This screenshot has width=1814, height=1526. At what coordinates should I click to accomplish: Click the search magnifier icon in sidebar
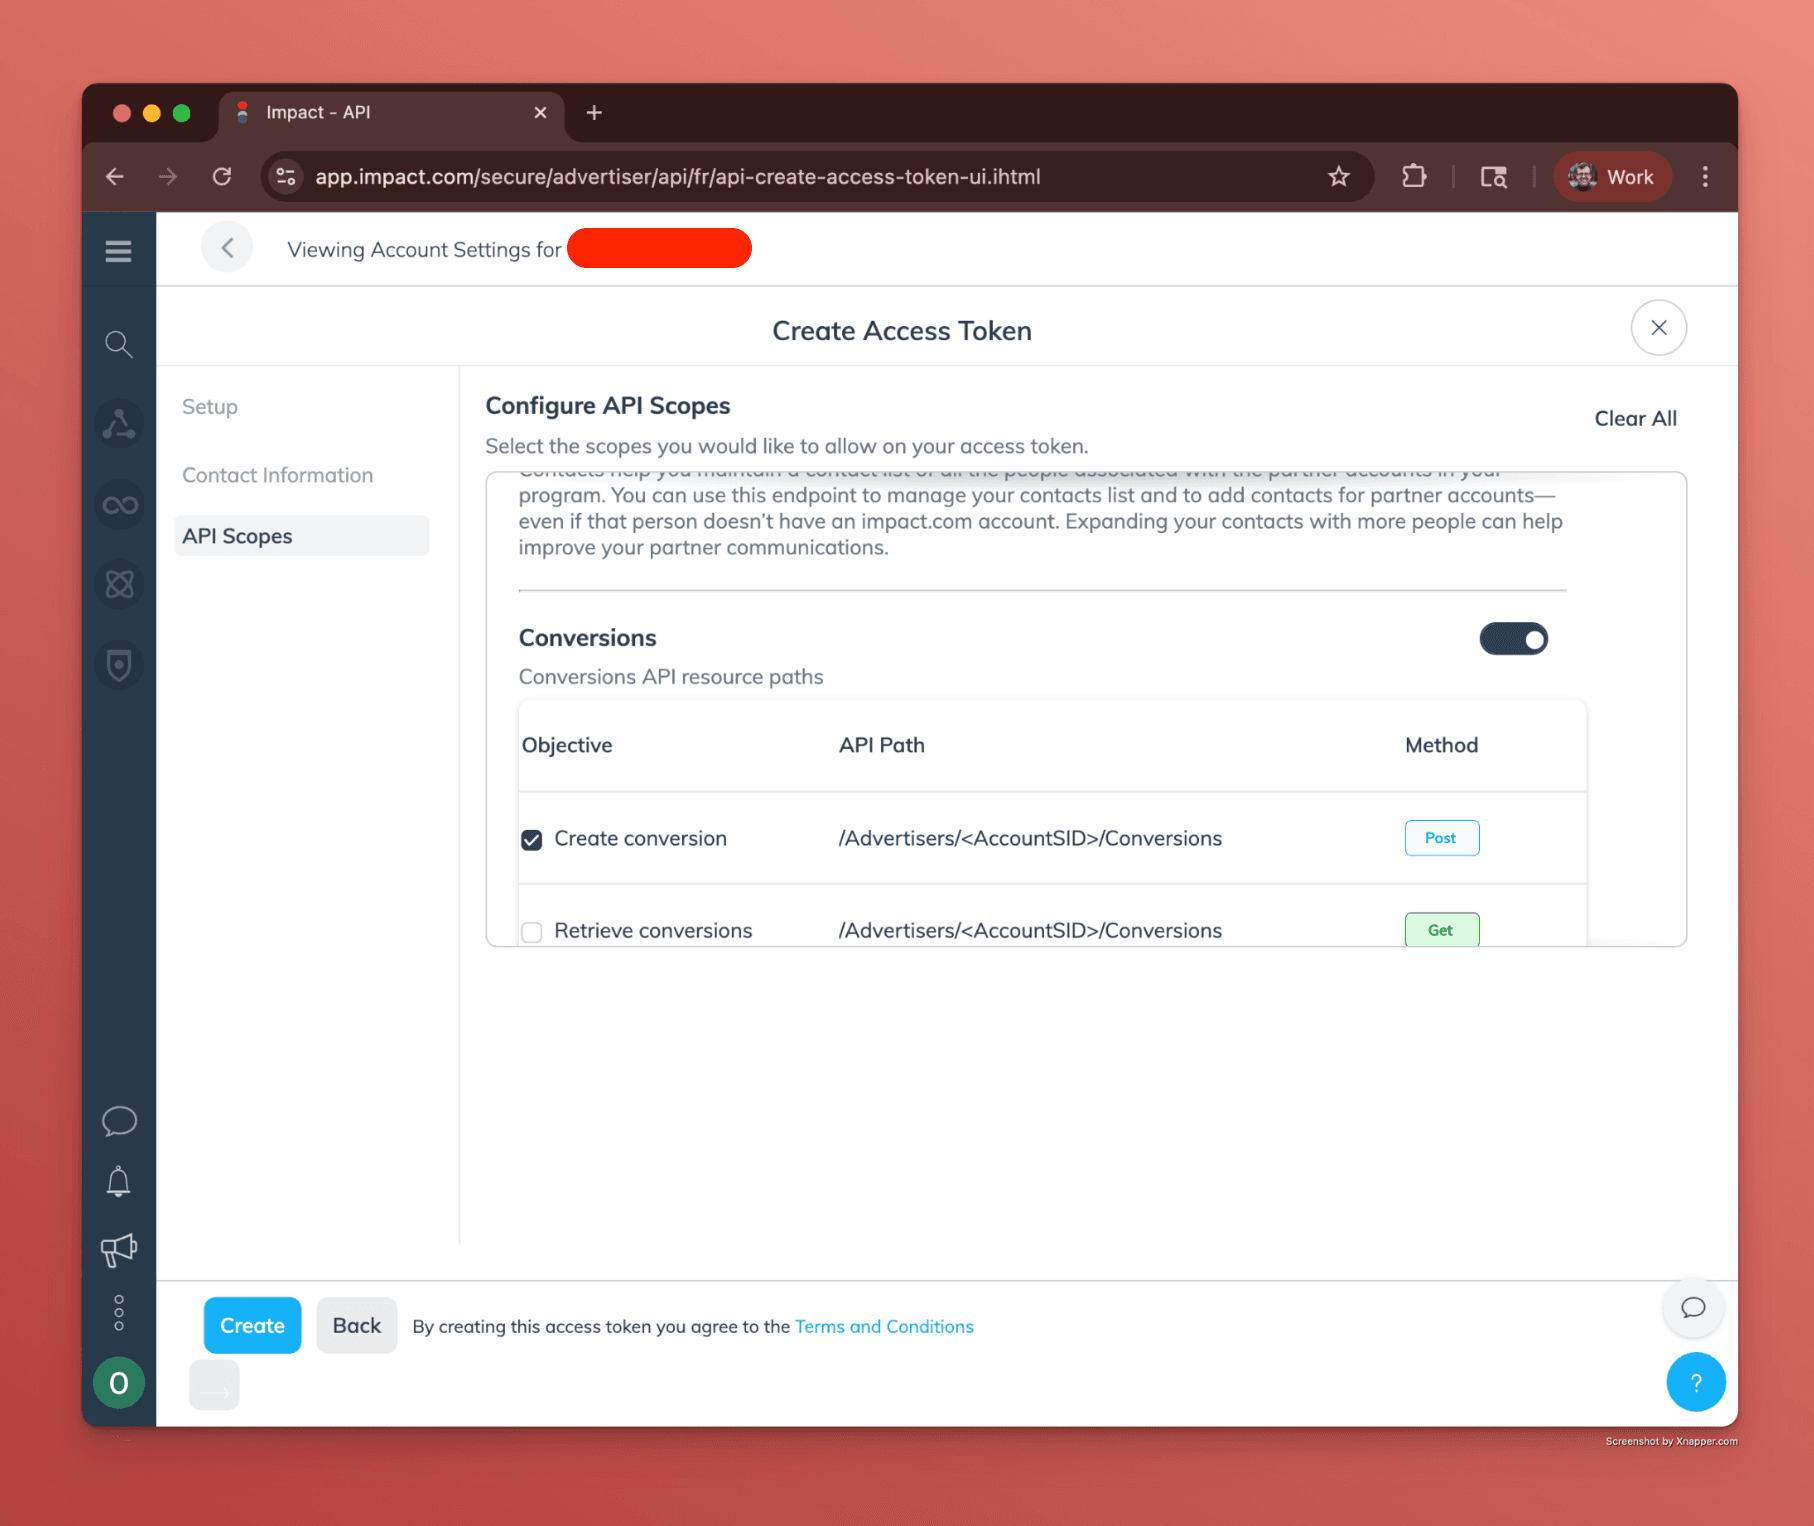118,344
